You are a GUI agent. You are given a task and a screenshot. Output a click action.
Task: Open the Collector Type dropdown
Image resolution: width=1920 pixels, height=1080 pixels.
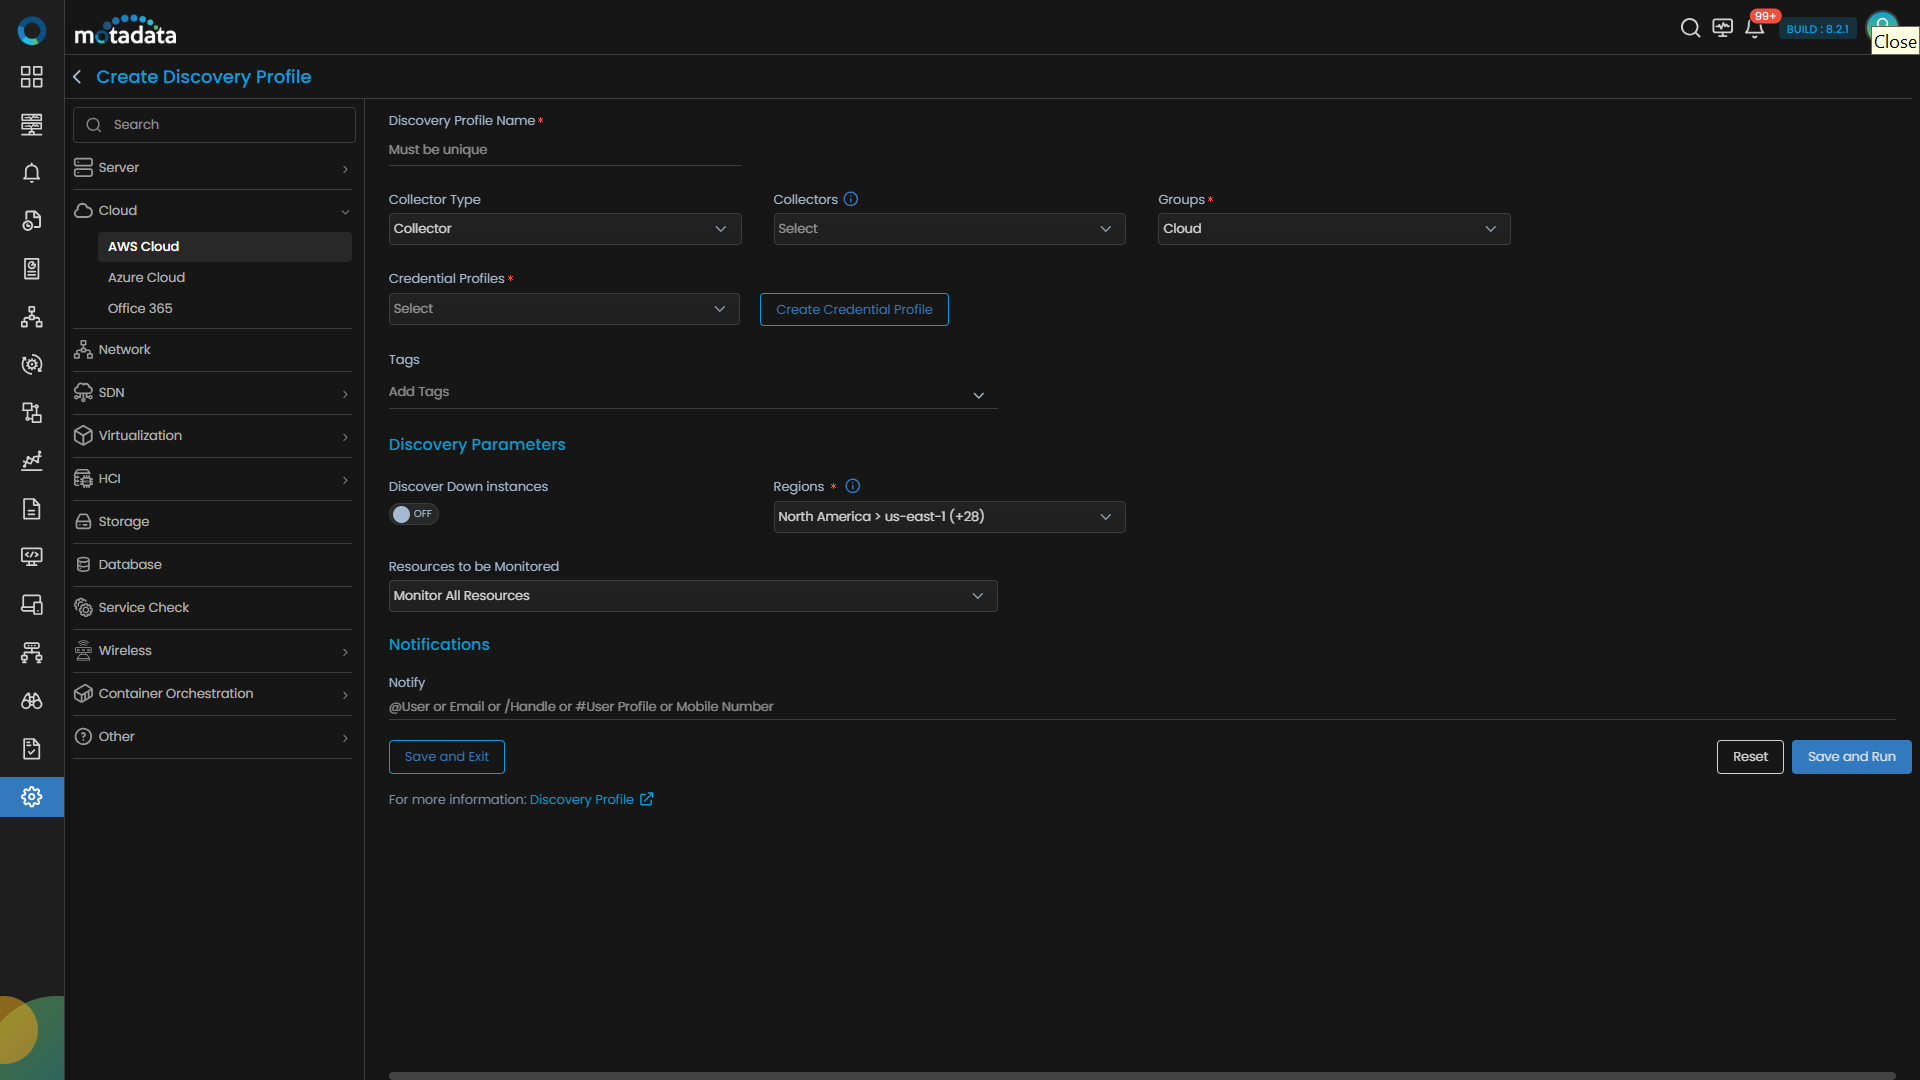[564, 229]
